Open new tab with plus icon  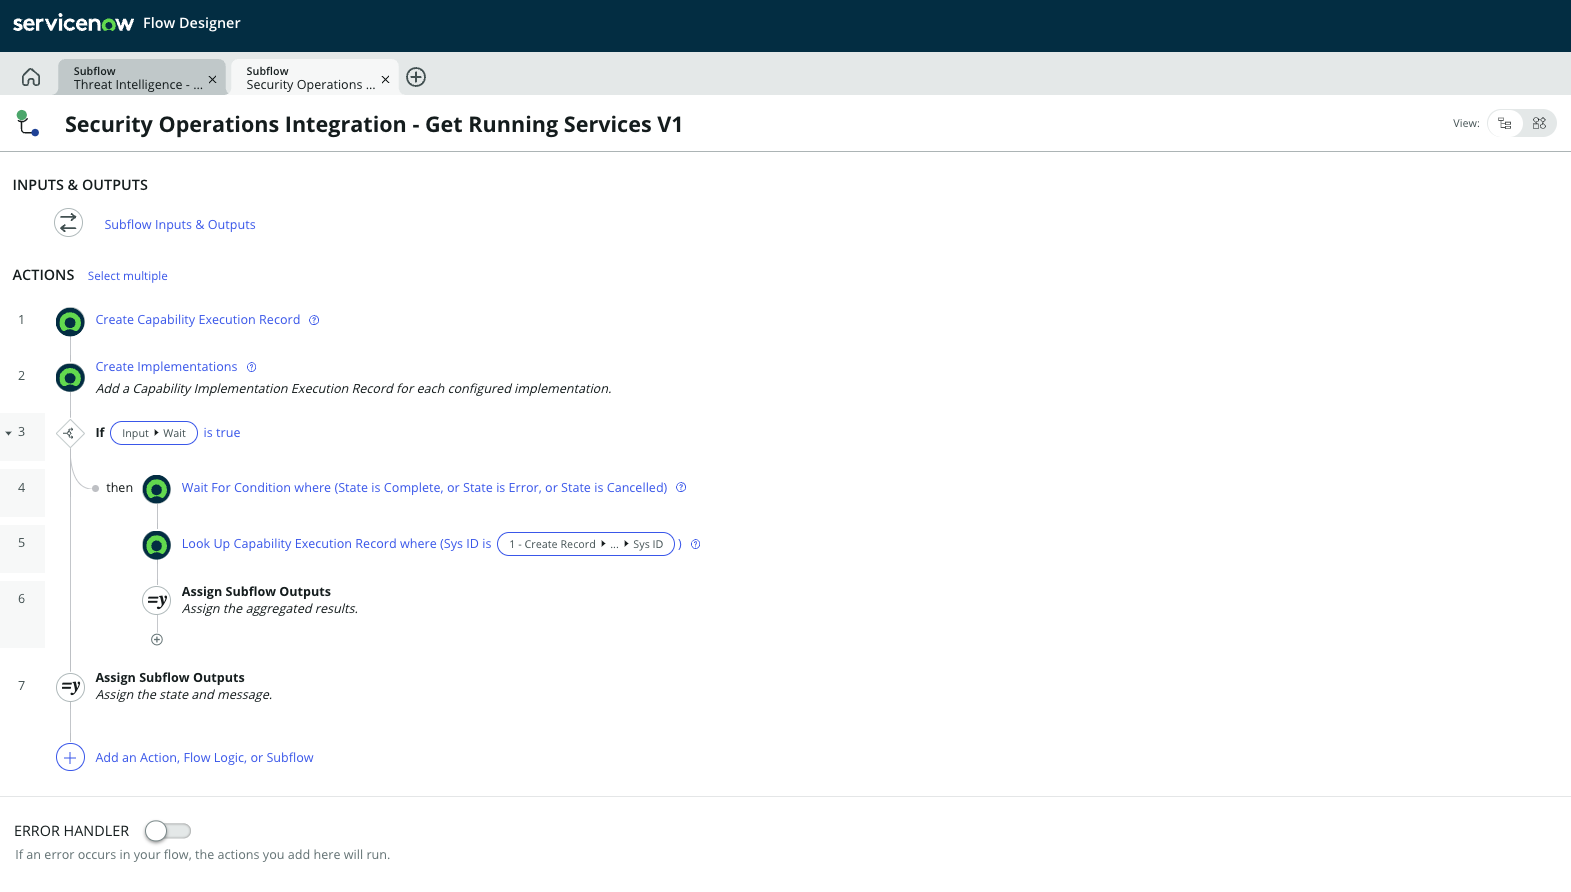[416, 77]
